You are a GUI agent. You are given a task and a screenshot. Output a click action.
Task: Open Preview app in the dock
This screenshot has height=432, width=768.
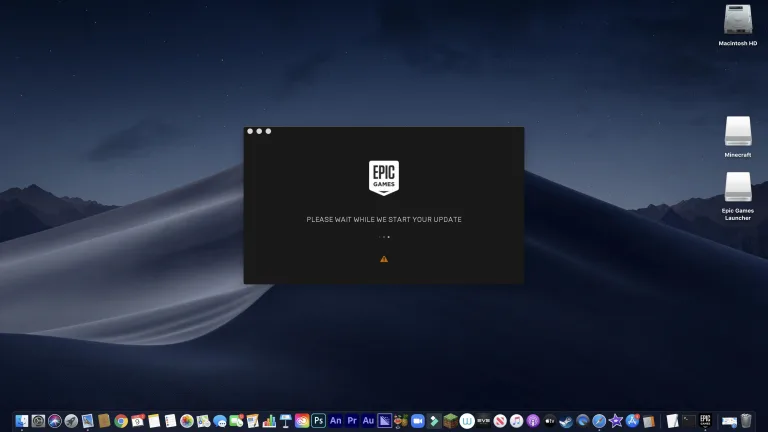(88, 421)
